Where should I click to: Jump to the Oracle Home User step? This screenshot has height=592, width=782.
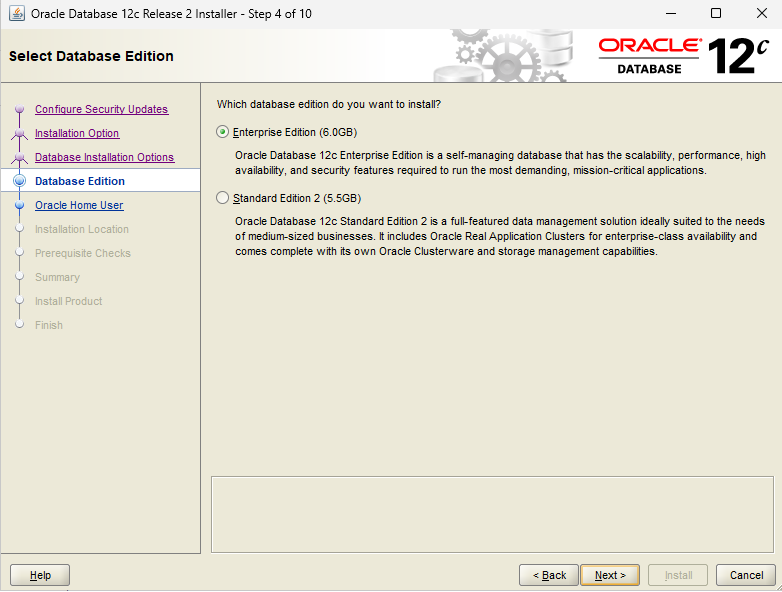click(79, 205)
